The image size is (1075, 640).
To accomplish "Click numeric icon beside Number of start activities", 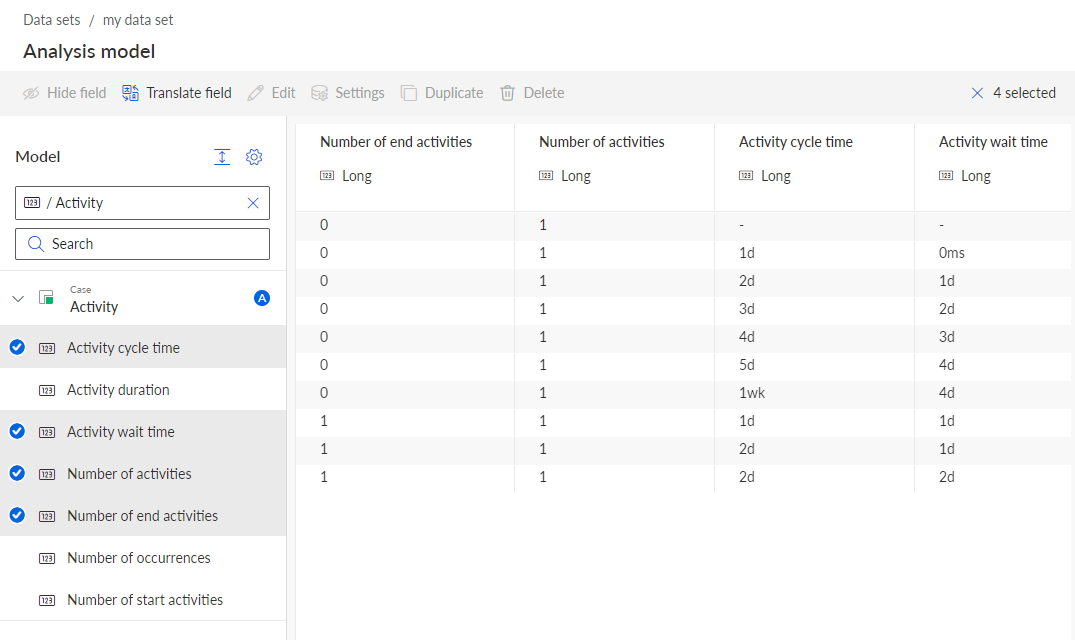I will pos(47,600).
